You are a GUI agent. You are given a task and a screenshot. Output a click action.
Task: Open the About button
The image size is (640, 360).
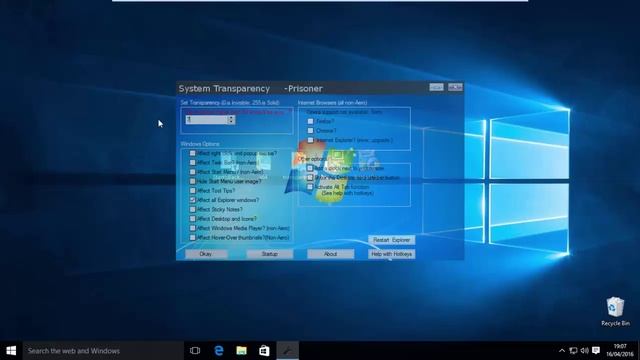pos(330,254)
